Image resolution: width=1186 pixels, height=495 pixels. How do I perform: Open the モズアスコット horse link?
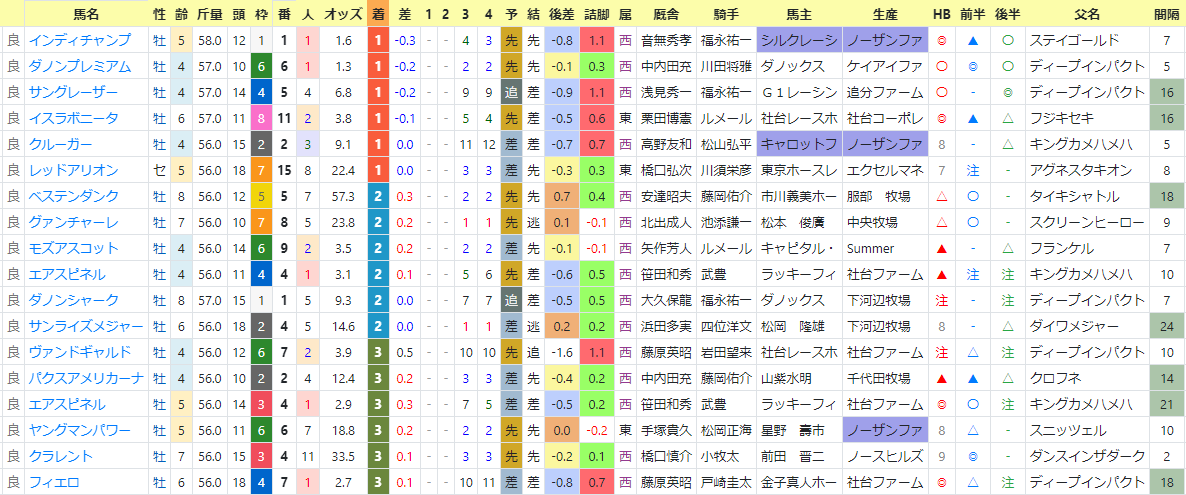click(x=73, y=248)
